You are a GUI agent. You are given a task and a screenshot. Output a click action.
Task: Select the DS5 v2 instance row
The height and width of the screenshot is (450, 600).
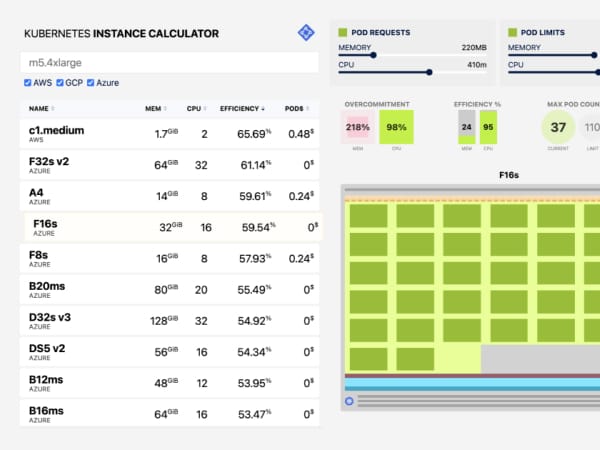[x=170, y=352]
